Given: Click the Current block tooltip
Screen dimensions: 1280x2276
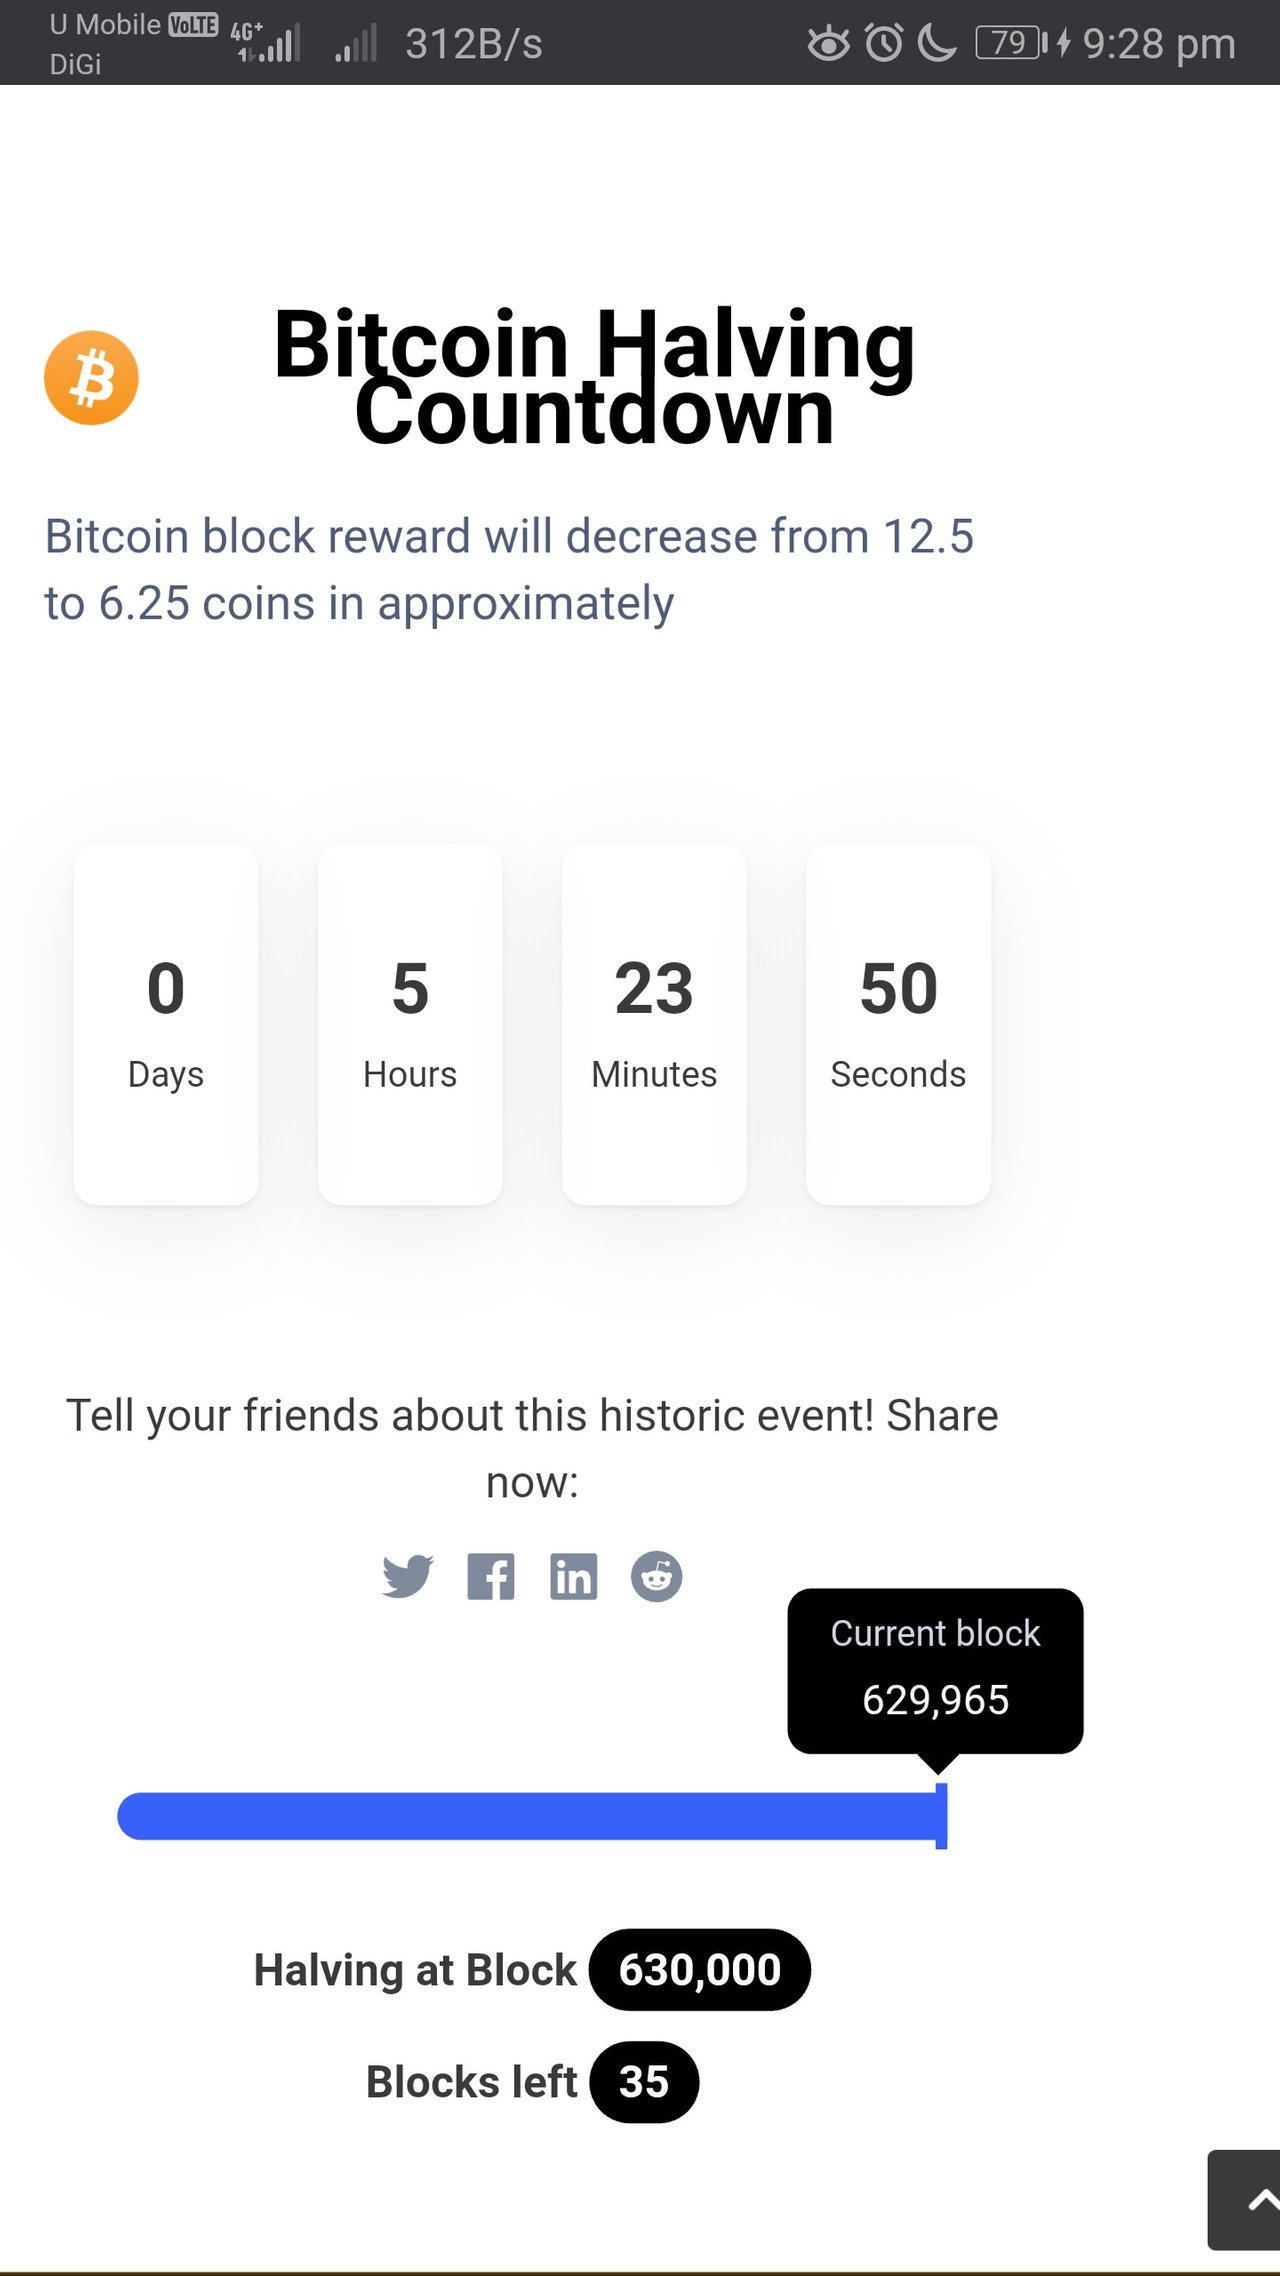Looking at the screenshot, I should tap(936, 1670).
